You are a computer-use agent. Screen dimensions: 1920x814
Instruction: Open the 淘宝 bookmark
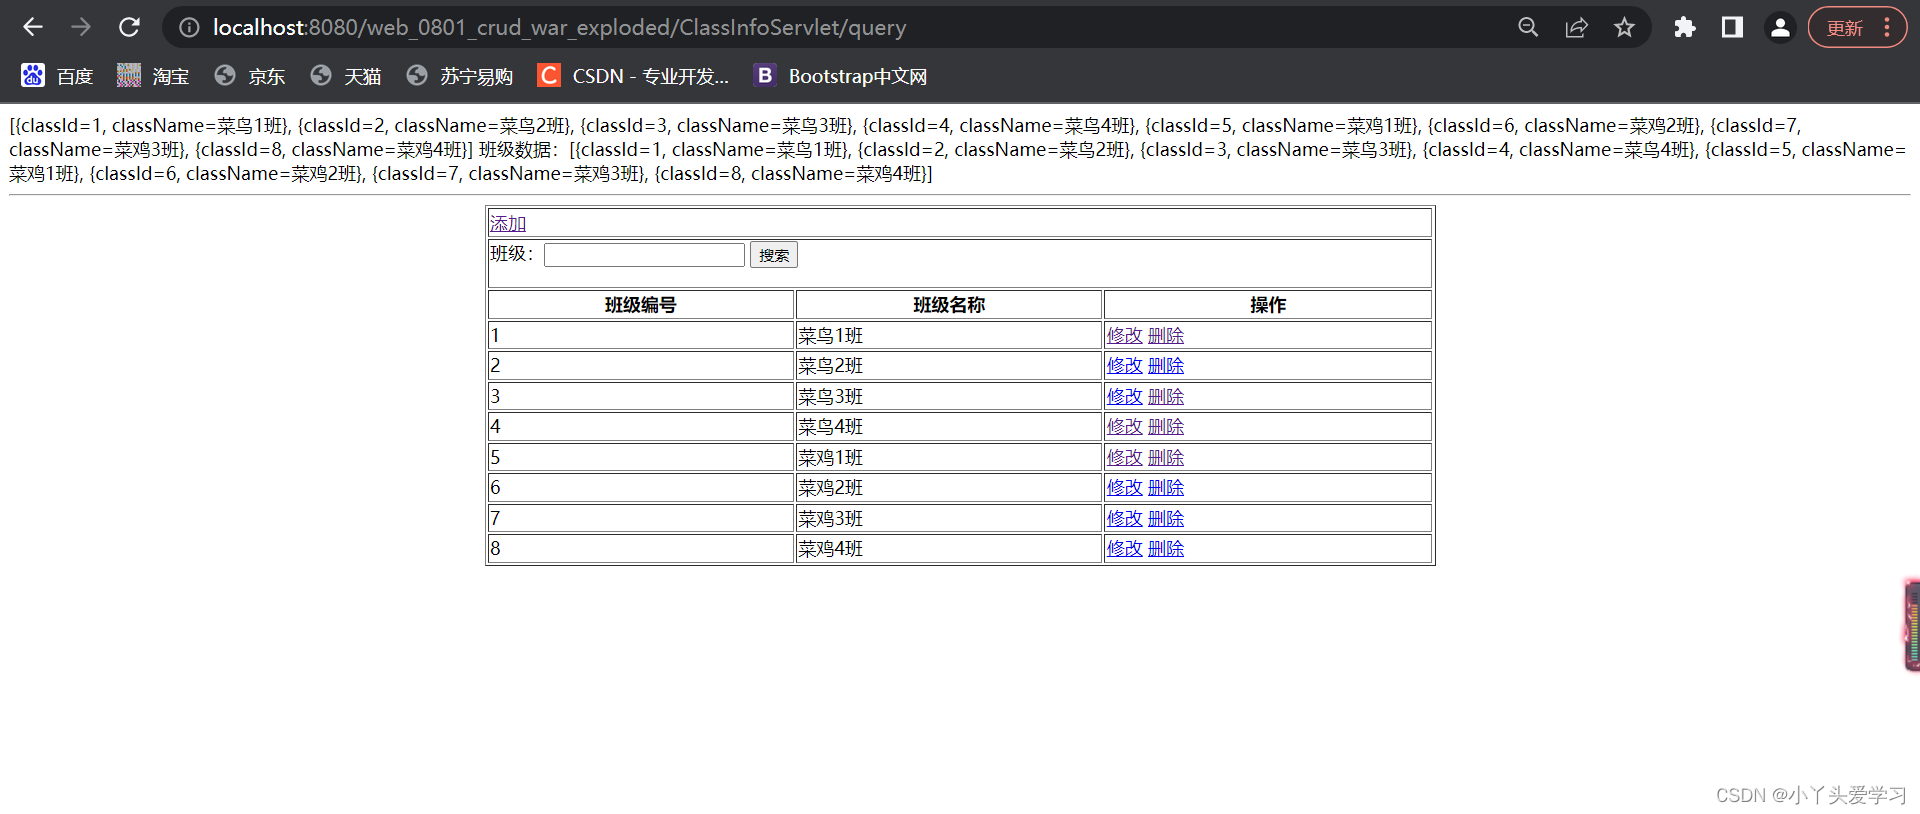click(153, 76)
